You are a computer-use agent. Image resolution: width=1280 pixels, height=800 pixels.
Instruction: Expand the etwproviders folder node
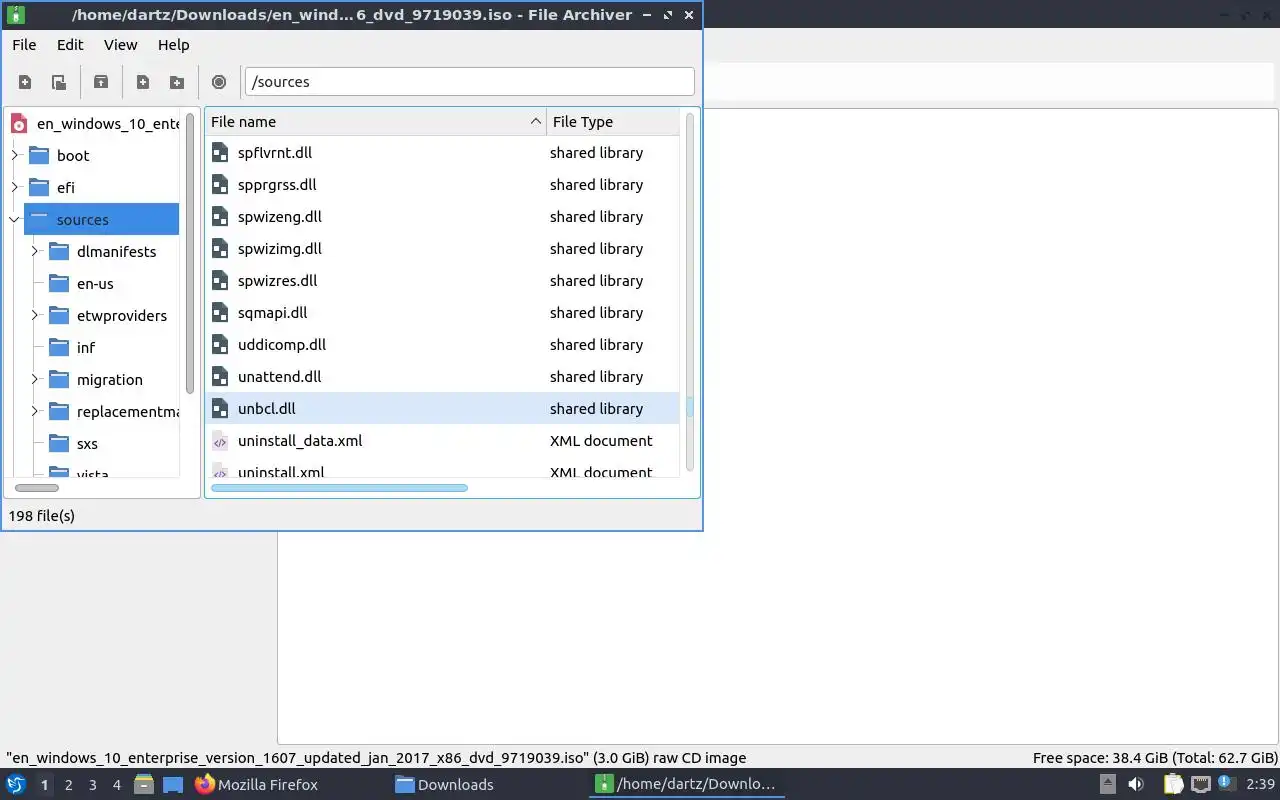(35, 315)
